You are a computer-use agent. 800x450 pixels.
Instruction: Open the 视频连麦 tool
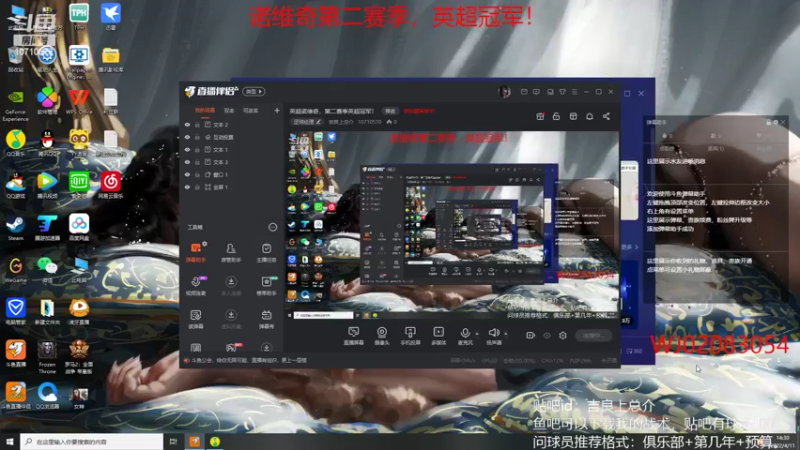click(196, 286)
